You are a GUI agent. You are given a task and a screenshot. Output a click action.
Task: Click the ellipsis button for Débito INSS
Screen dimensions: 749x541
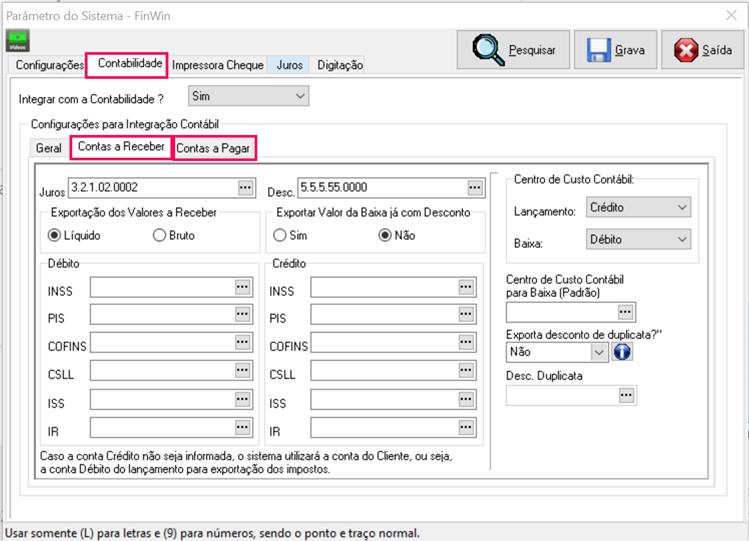(242, 287)
